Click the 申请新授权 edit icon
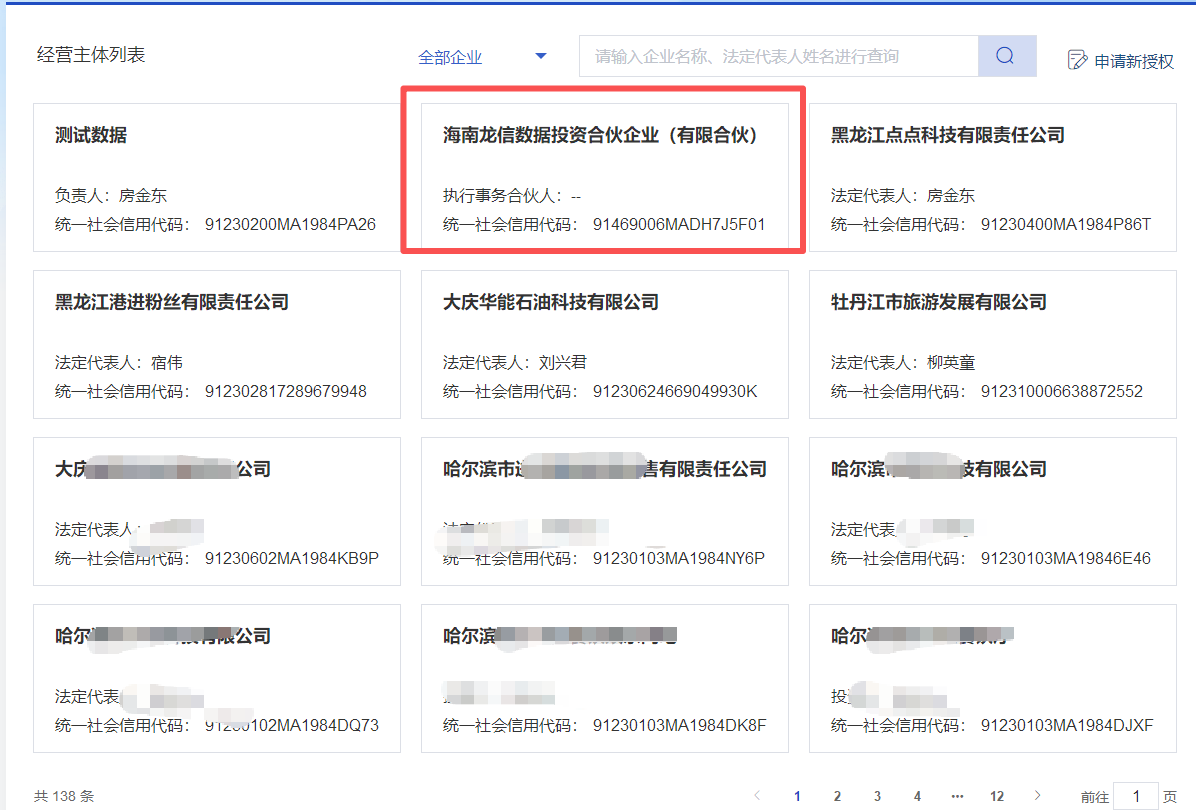1196x810 pixels. click(x=1077, y=60)
